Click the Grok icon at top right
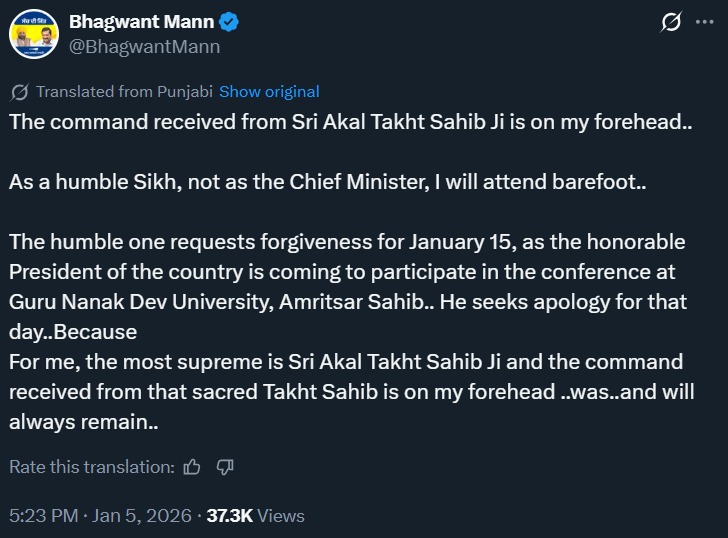This screenshot has width=728, height=538. pos(672,23)
